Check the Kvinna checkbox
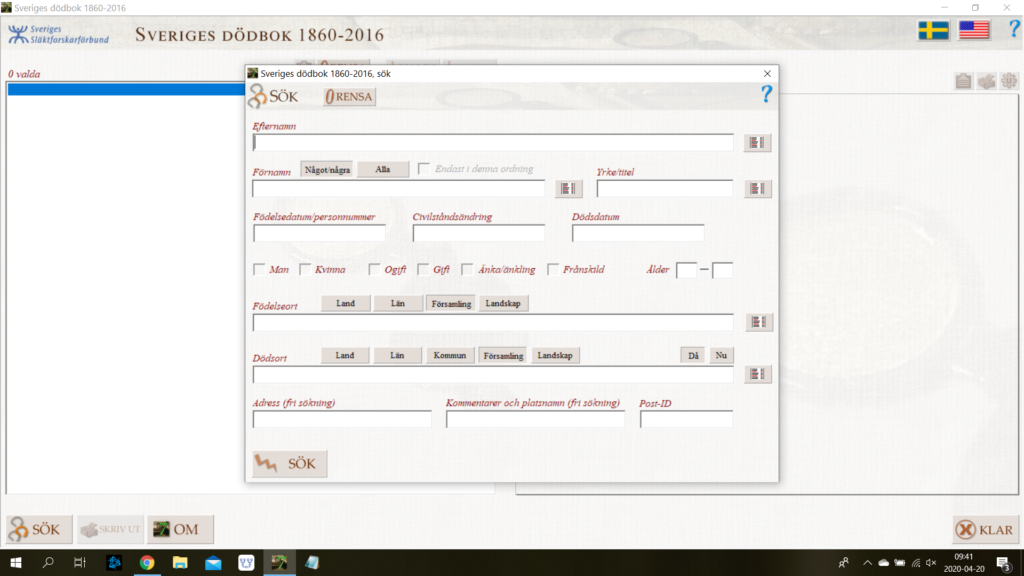 click(x=305, y=270)
